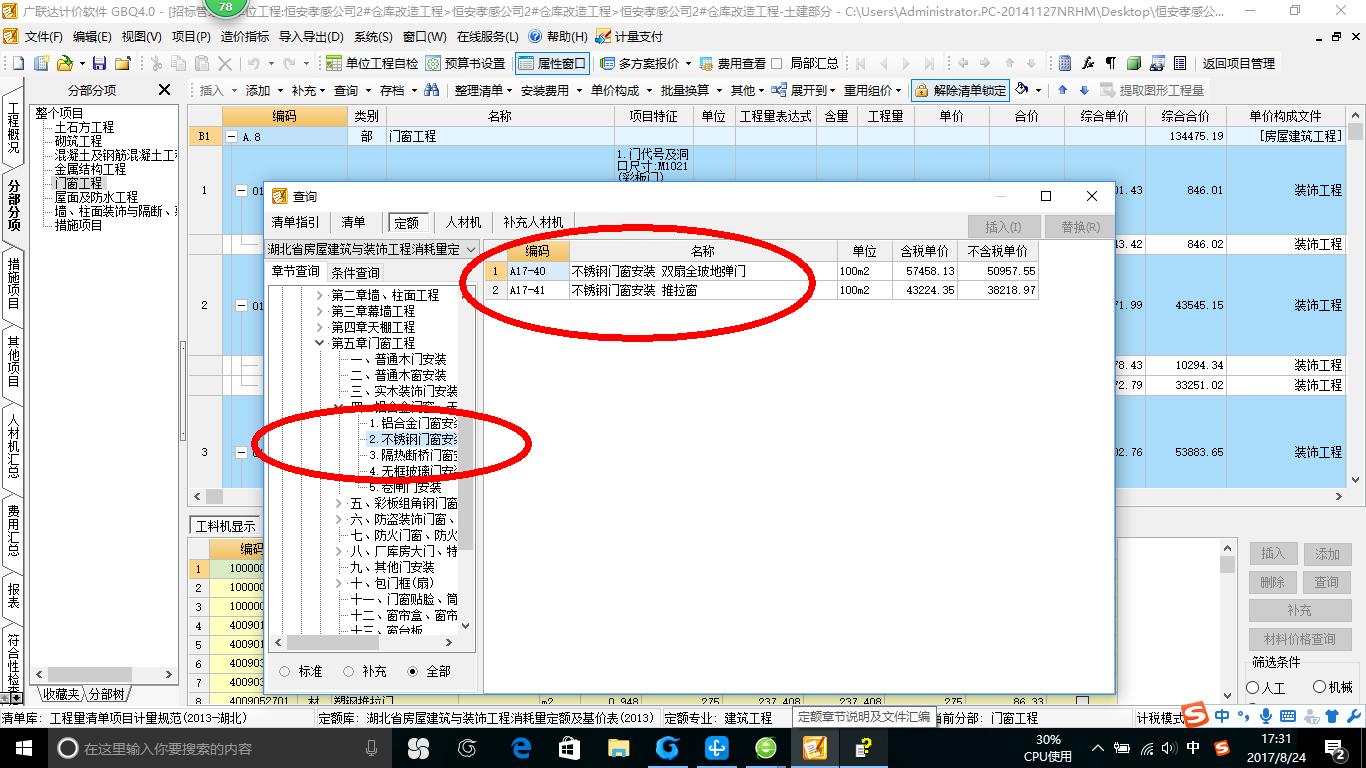Screen dimensions: 1366x768
Task: Open the 导入导出(D) menu
Action: pyautogui.click(x=310, y=36)
